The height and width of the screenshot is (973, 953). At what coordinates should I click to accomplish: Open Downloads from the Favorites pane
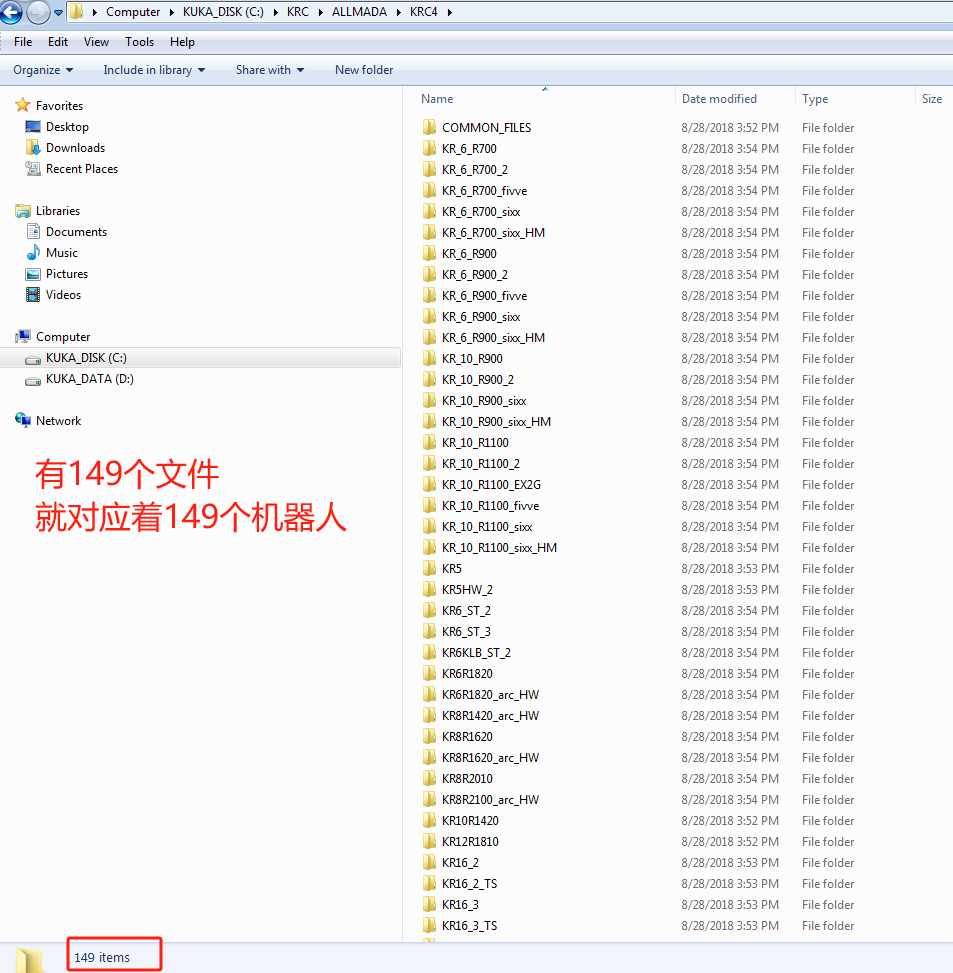point(74,147)
